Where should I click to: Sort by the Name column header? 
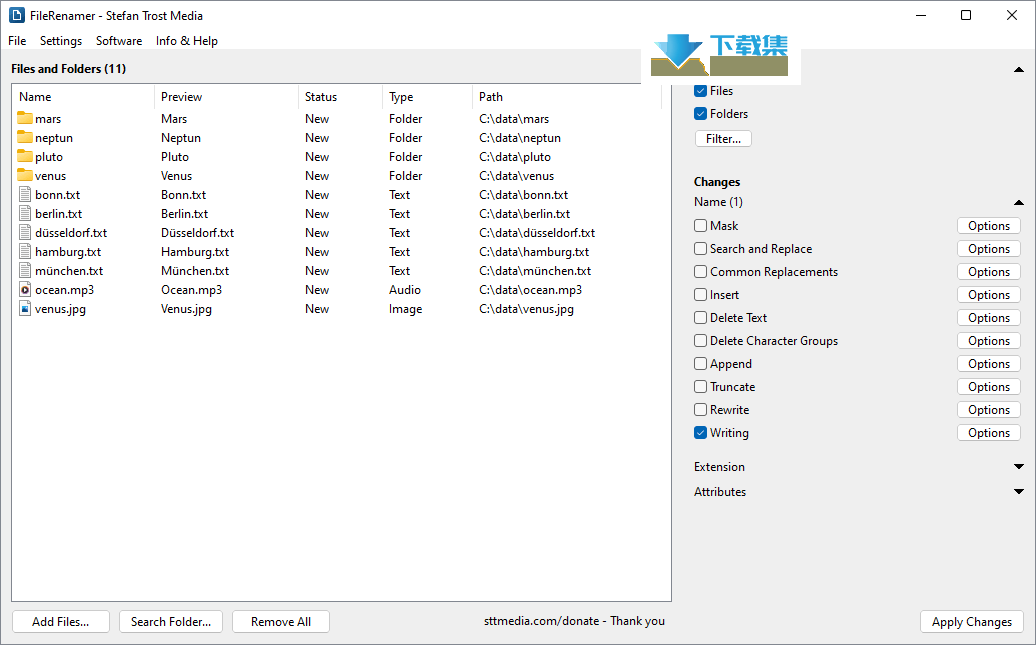tap(83, 96)
